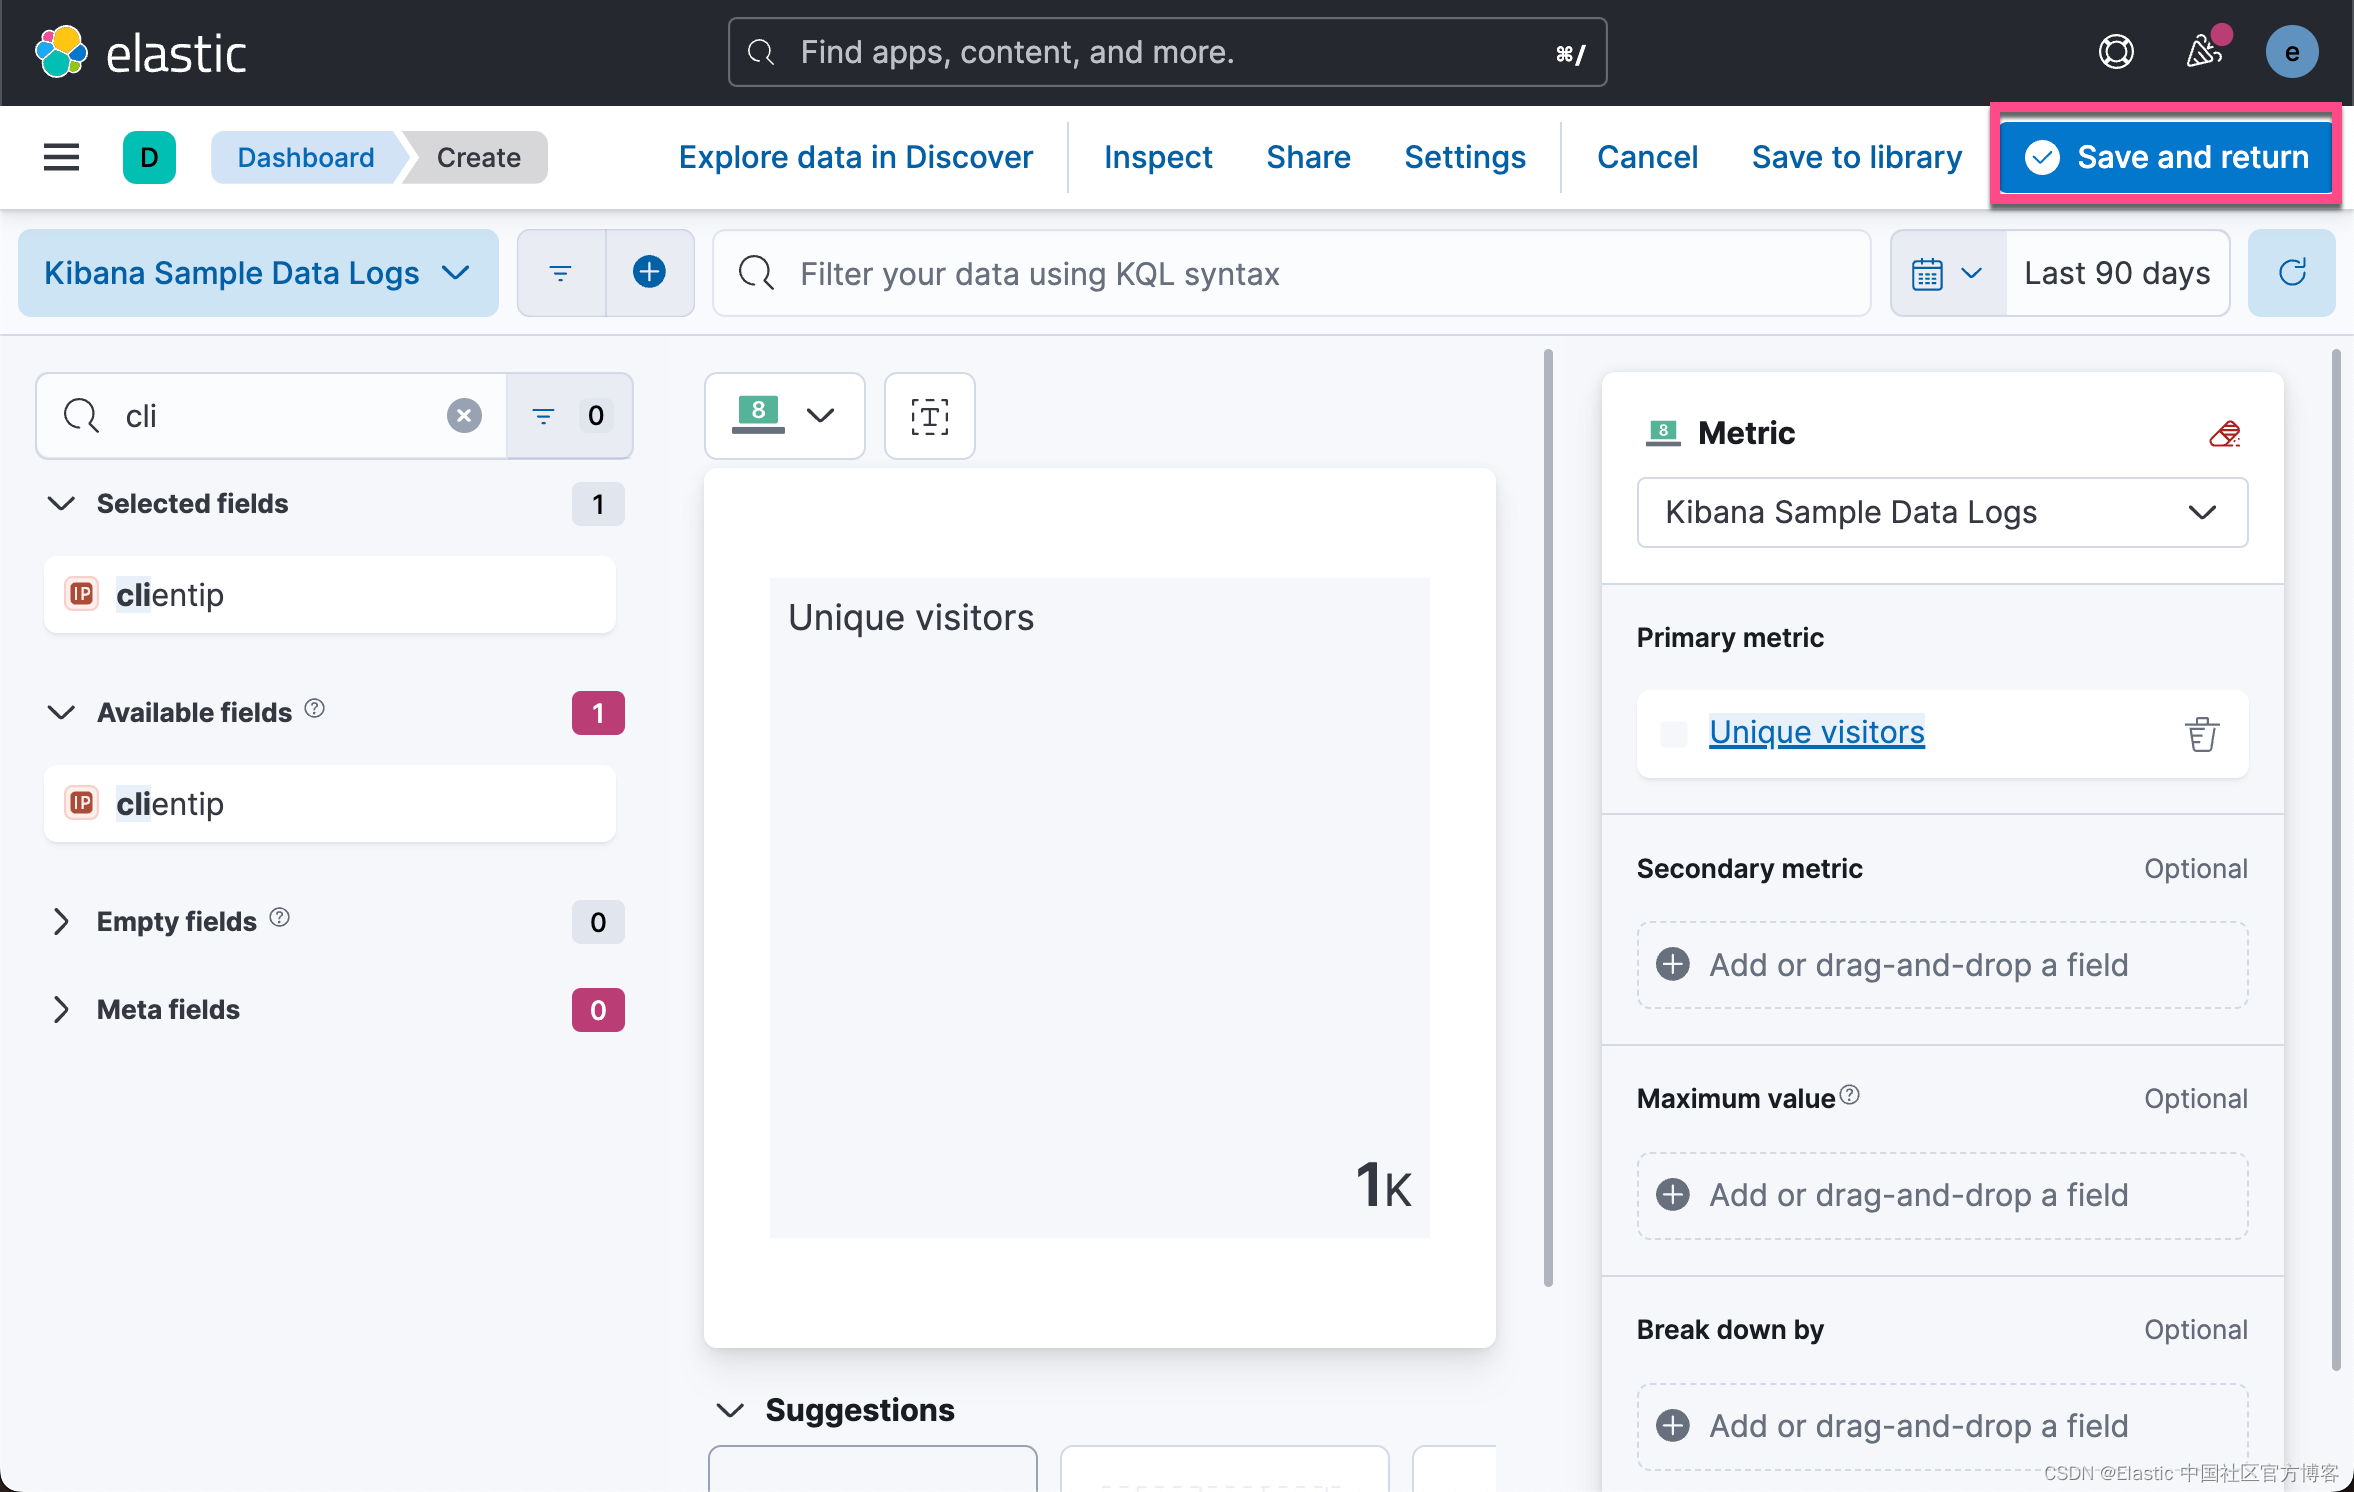Open the user avatar menu
The image size is (2354, 1492).
coord(2292,52)
